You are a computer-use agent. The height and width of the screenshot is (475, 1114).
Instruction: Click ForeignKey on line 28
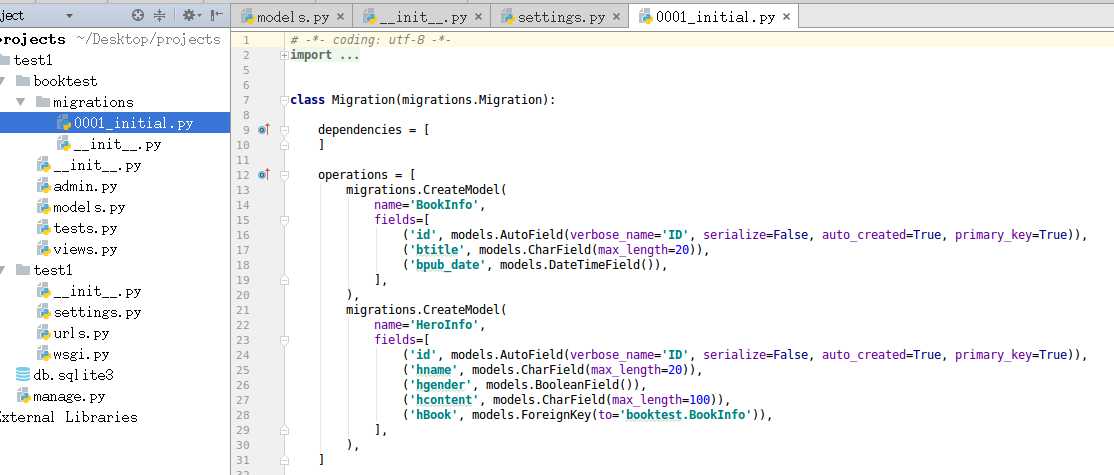click(556, 414)
